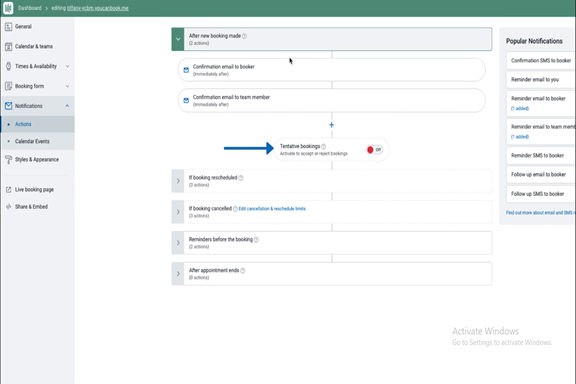Click Find out more about email and SMS link
The height and width of the screenshot is (384, 576).
pyautogui.click(x=540, y=213)
